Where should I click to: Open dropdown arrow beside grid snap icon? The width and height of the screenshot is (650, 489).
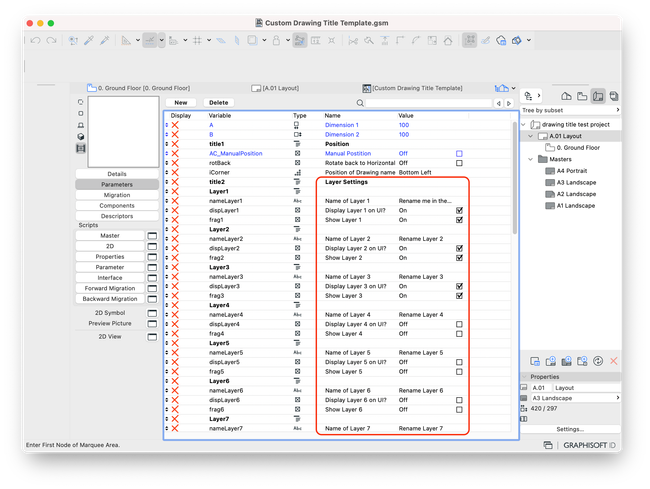(x=209, y=40)
